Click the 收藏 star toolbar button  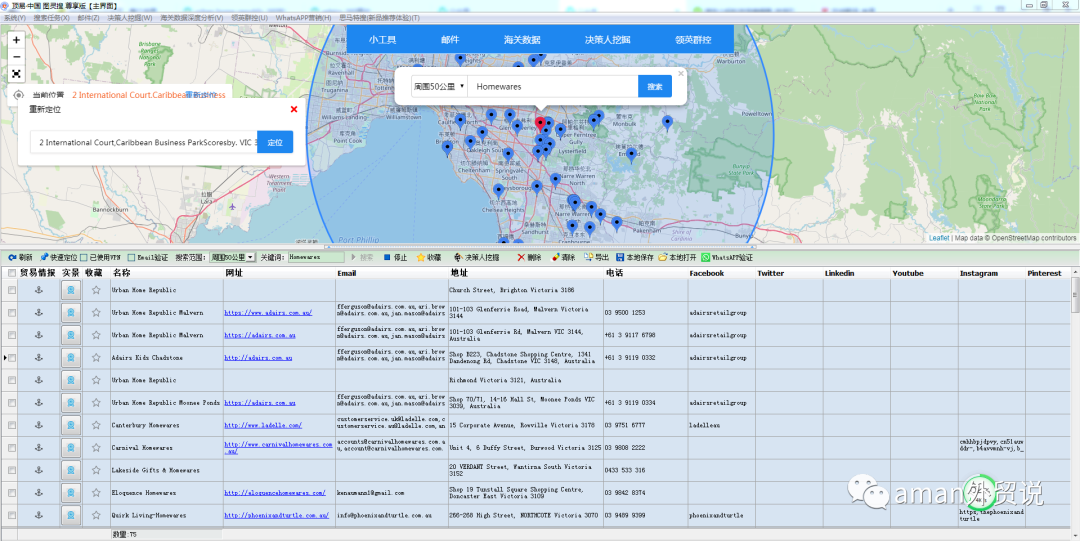[x=428, y=257]
